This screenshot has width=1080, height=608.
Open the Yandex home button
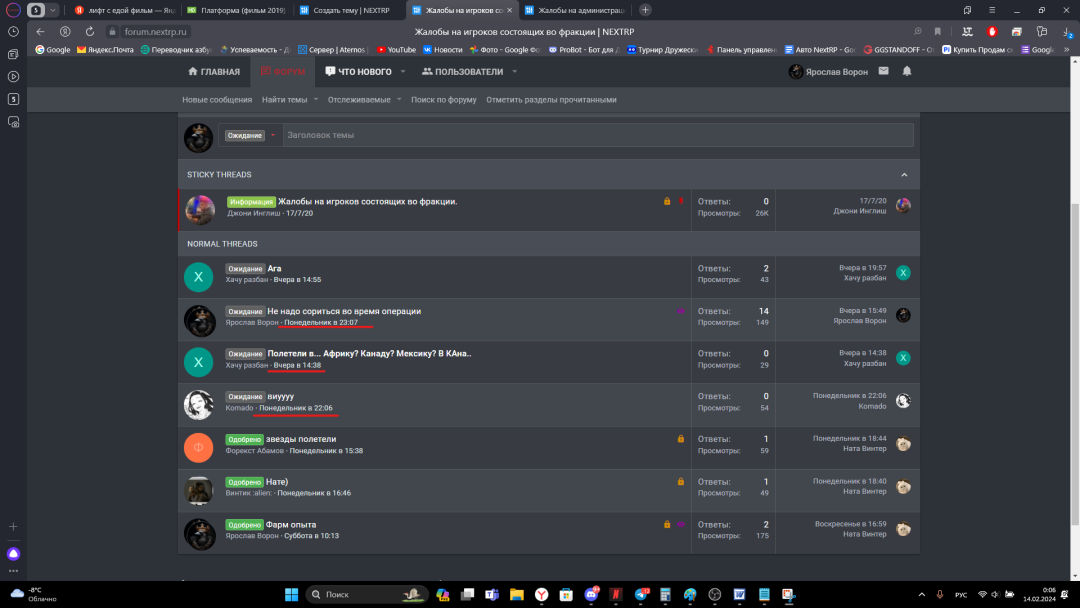tap(65, 32)
